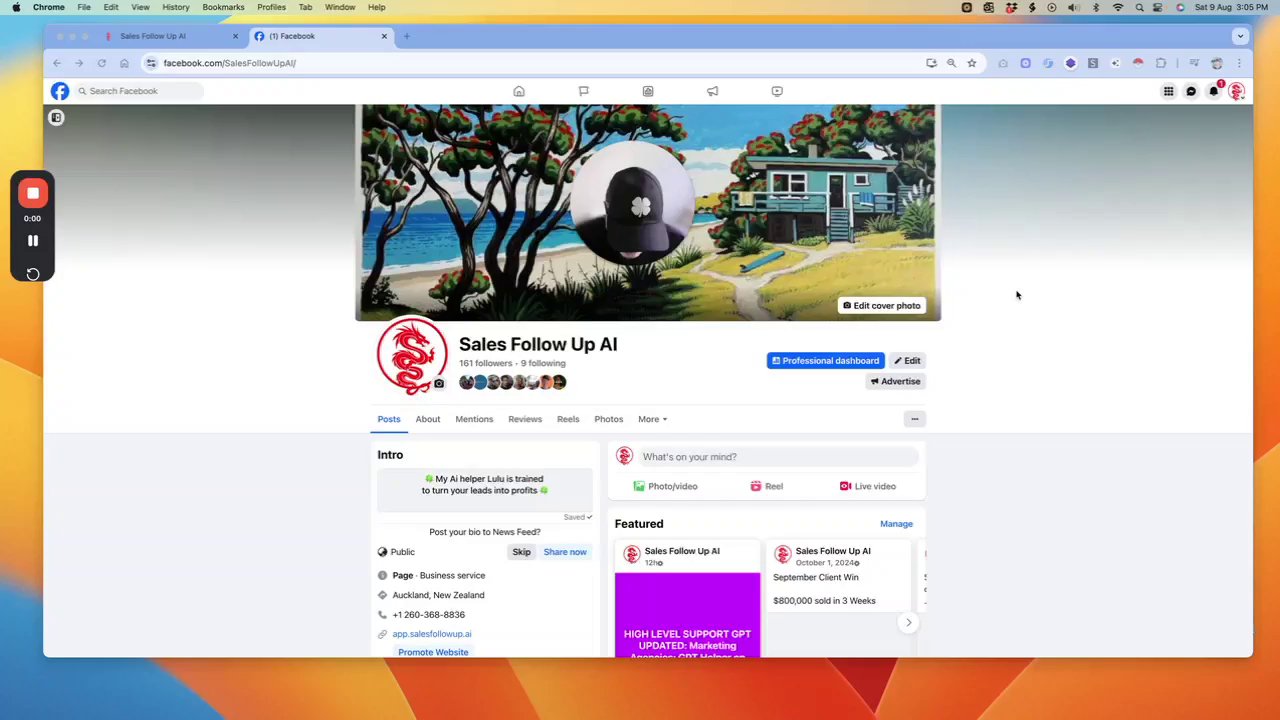Open the app.salesfollowup.ai link
Viewport: 1280px width, 720px height.
[x=432, y=634]
